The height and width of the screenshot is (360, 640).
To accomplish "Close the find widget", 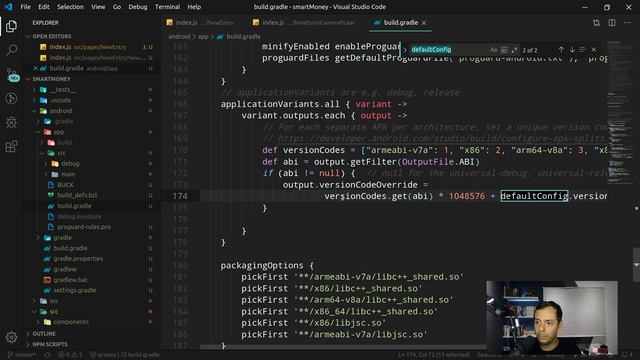I will pos(594,49).
